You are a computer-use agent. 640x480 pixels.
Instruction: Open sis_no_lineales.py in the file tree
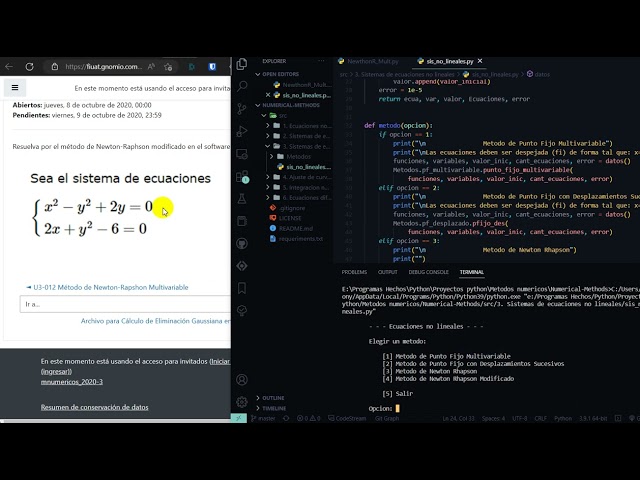coord(304,167)
